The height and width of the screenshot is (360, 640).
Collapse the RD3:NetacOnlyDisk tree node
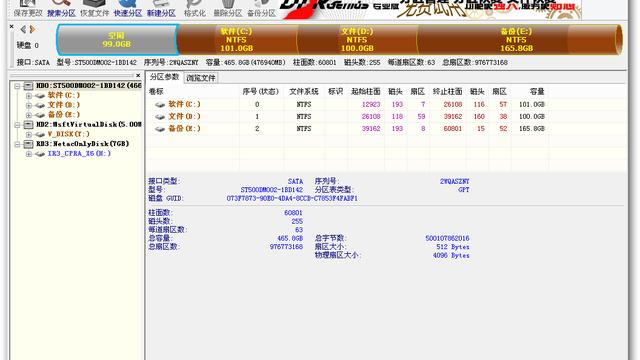(17, 144)
